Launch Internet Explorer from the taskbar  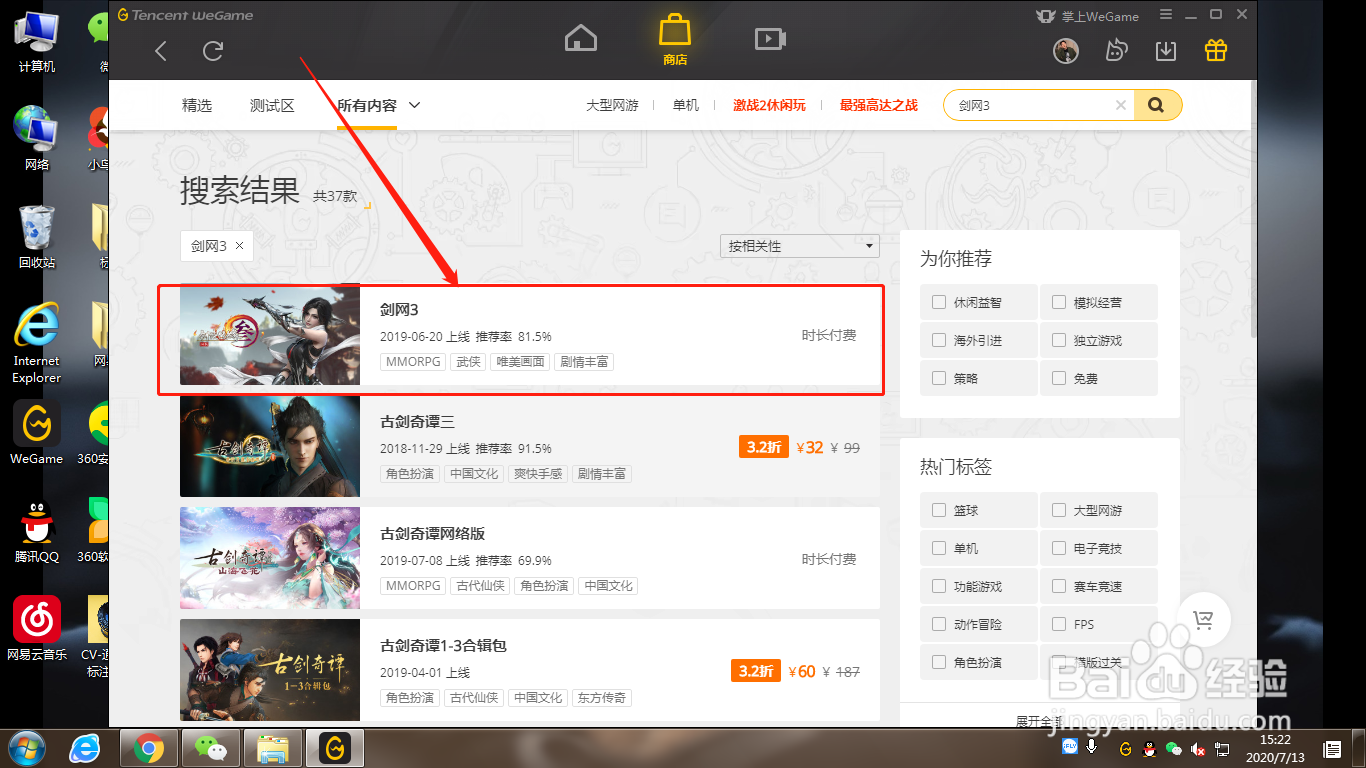coord(87,748)
